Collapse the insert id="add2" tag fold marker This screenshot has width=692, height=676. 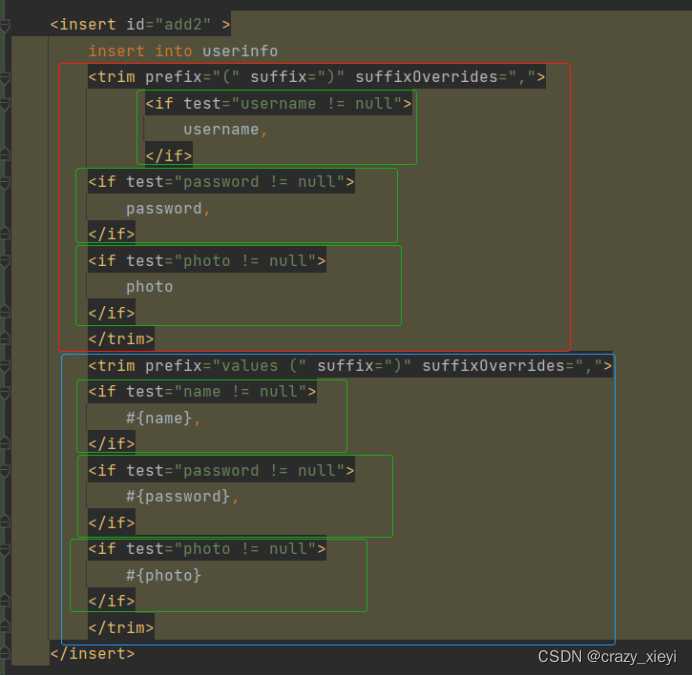click(5, 26)
